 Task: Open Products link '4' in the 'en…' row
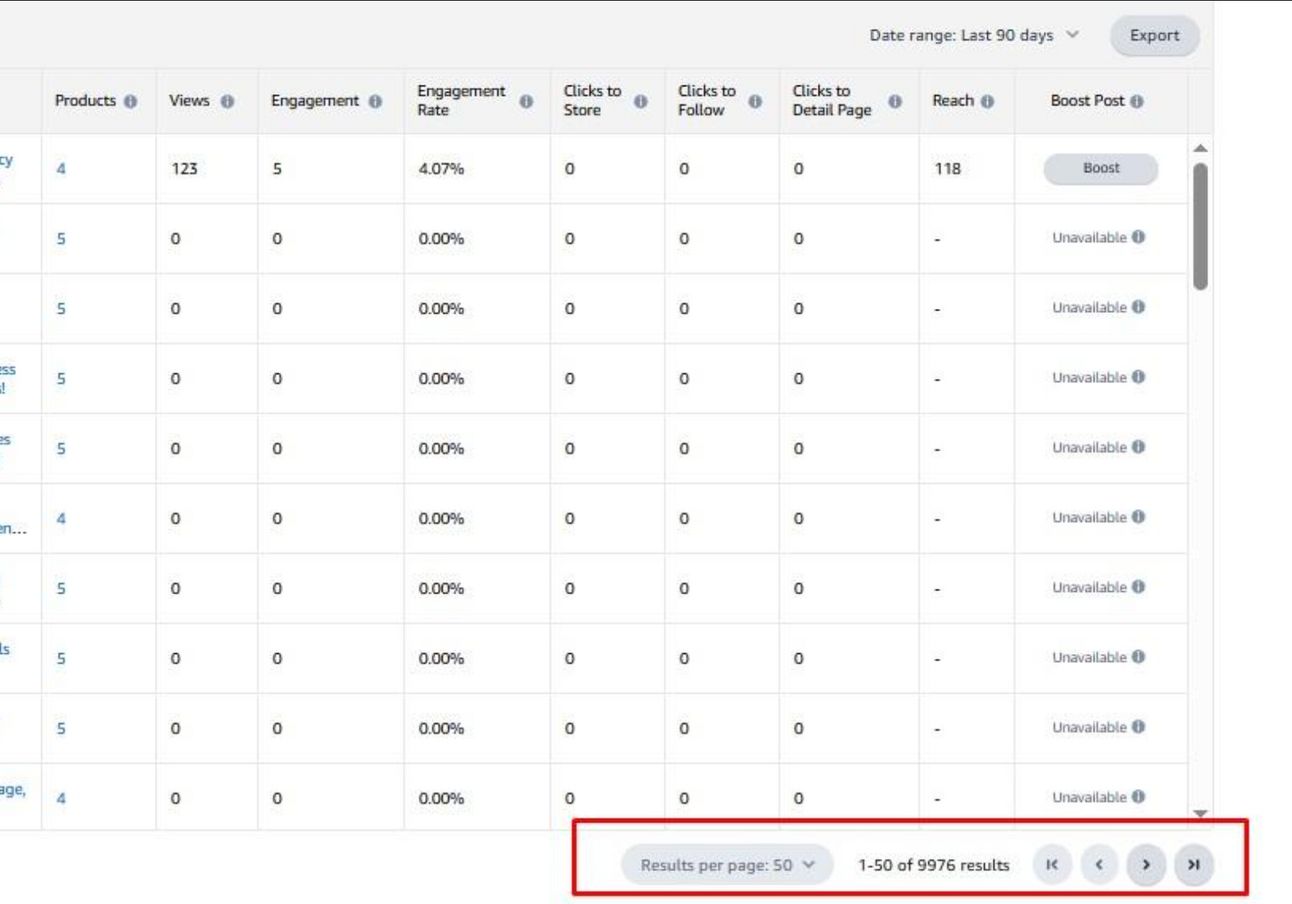(x=61, y=519)
